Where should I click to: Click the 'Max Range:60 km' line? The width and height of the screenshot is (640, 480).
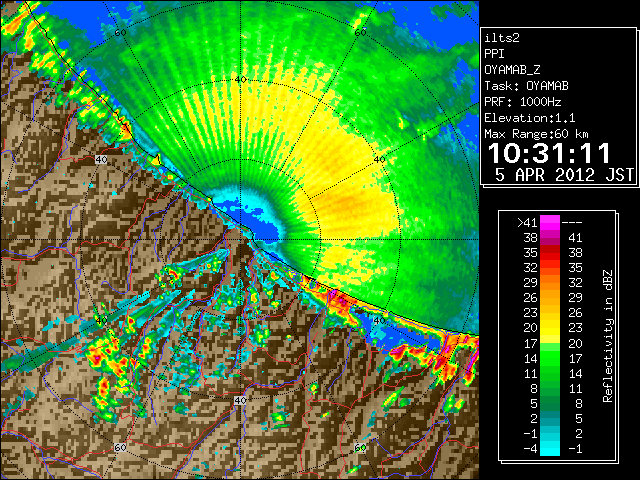pos(536,134)
